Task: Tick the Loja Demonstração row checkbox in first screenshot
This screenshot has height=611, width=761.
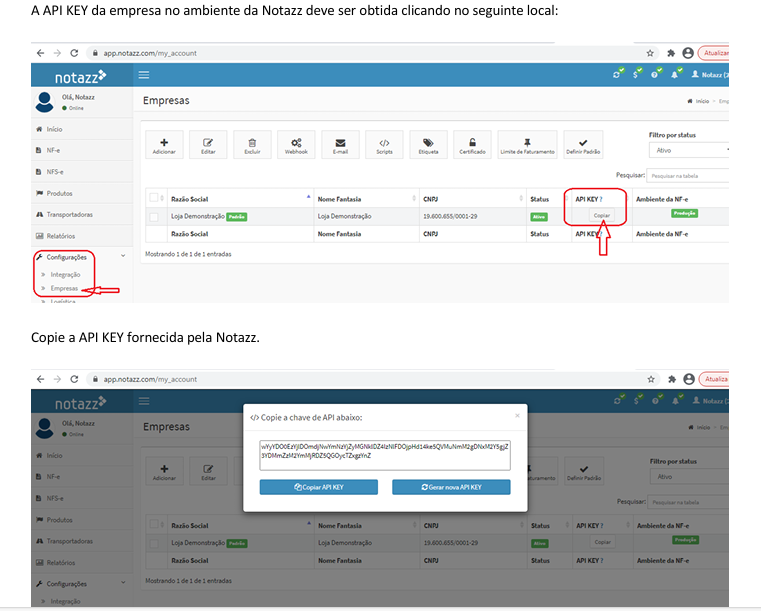Action: 154,216
